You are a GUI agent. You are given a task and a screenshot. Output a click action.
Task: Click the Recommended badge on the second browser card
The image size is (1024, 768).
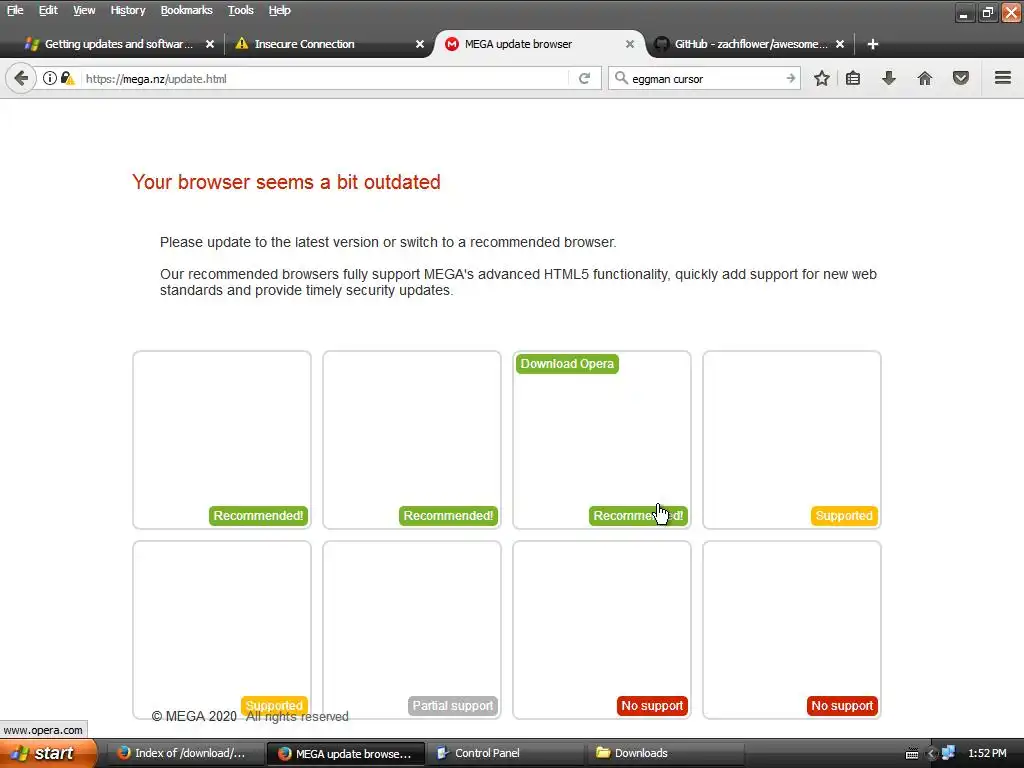point(448,516)
